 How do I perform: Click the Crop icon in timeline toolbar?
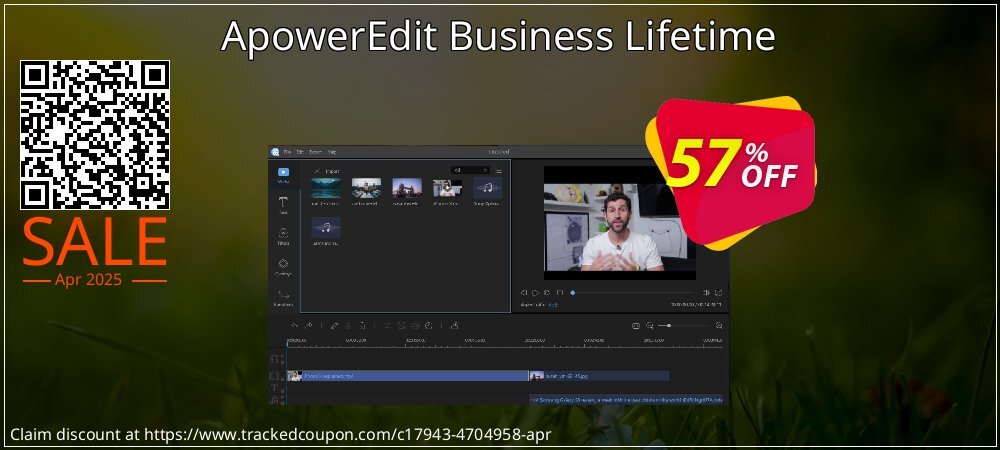click(x=387, y=326)
